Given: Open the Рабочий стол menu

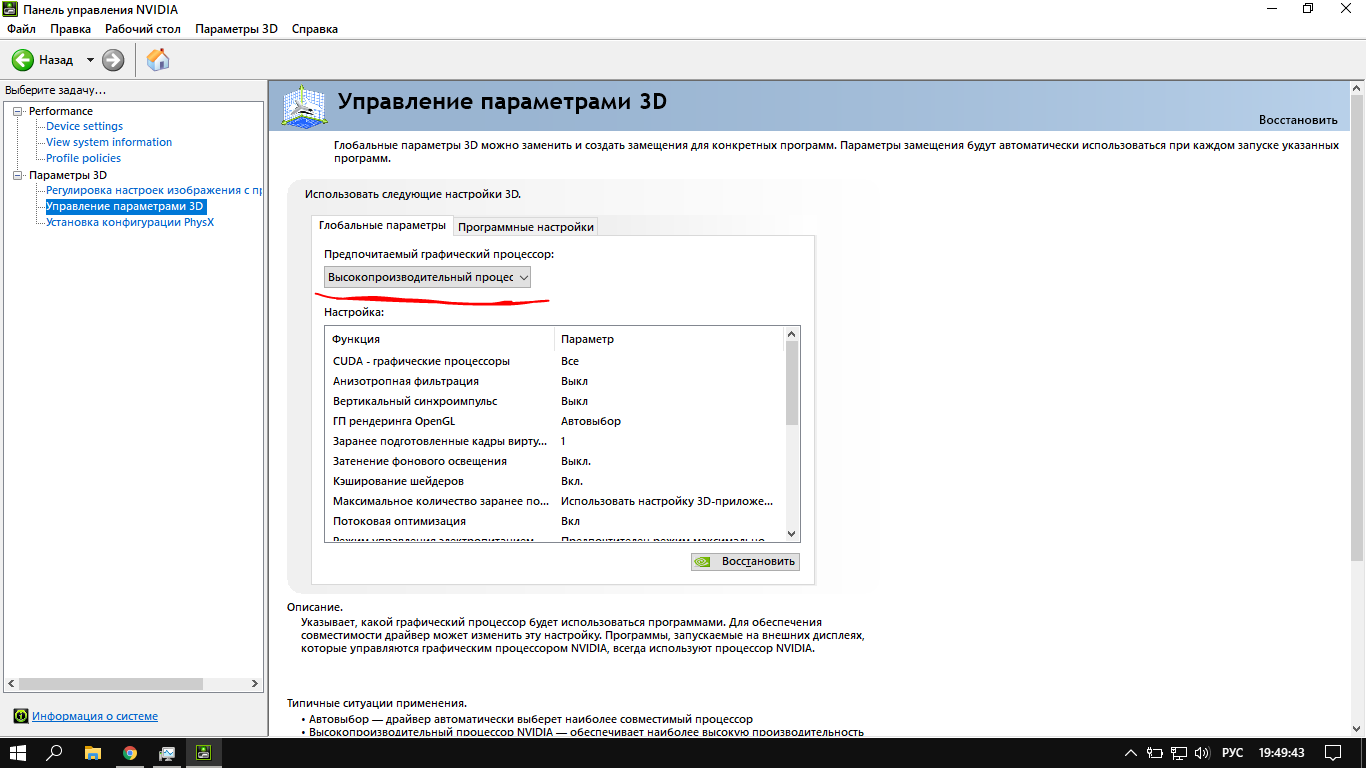Looking at the screenshot, I should [142, 29].
